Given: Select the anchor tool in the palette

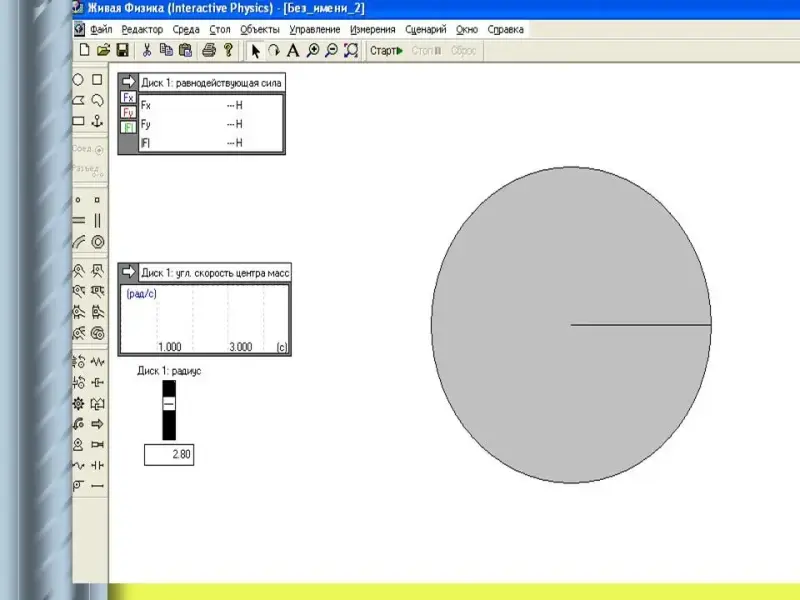Looking at the screenshot, I should tap(98, 121).
